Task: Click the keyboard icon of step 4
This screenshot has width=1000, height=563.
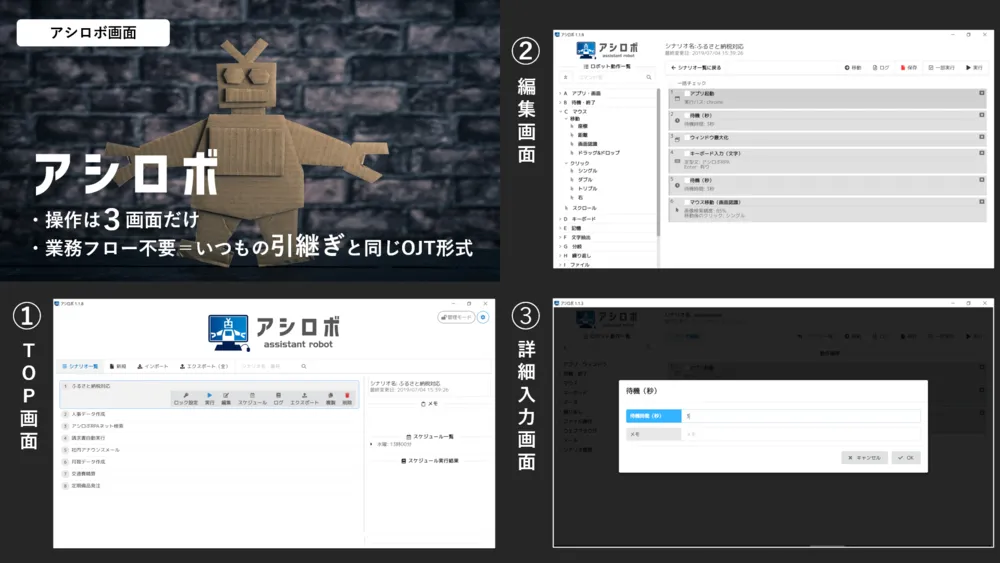Action: click(677, 161)
